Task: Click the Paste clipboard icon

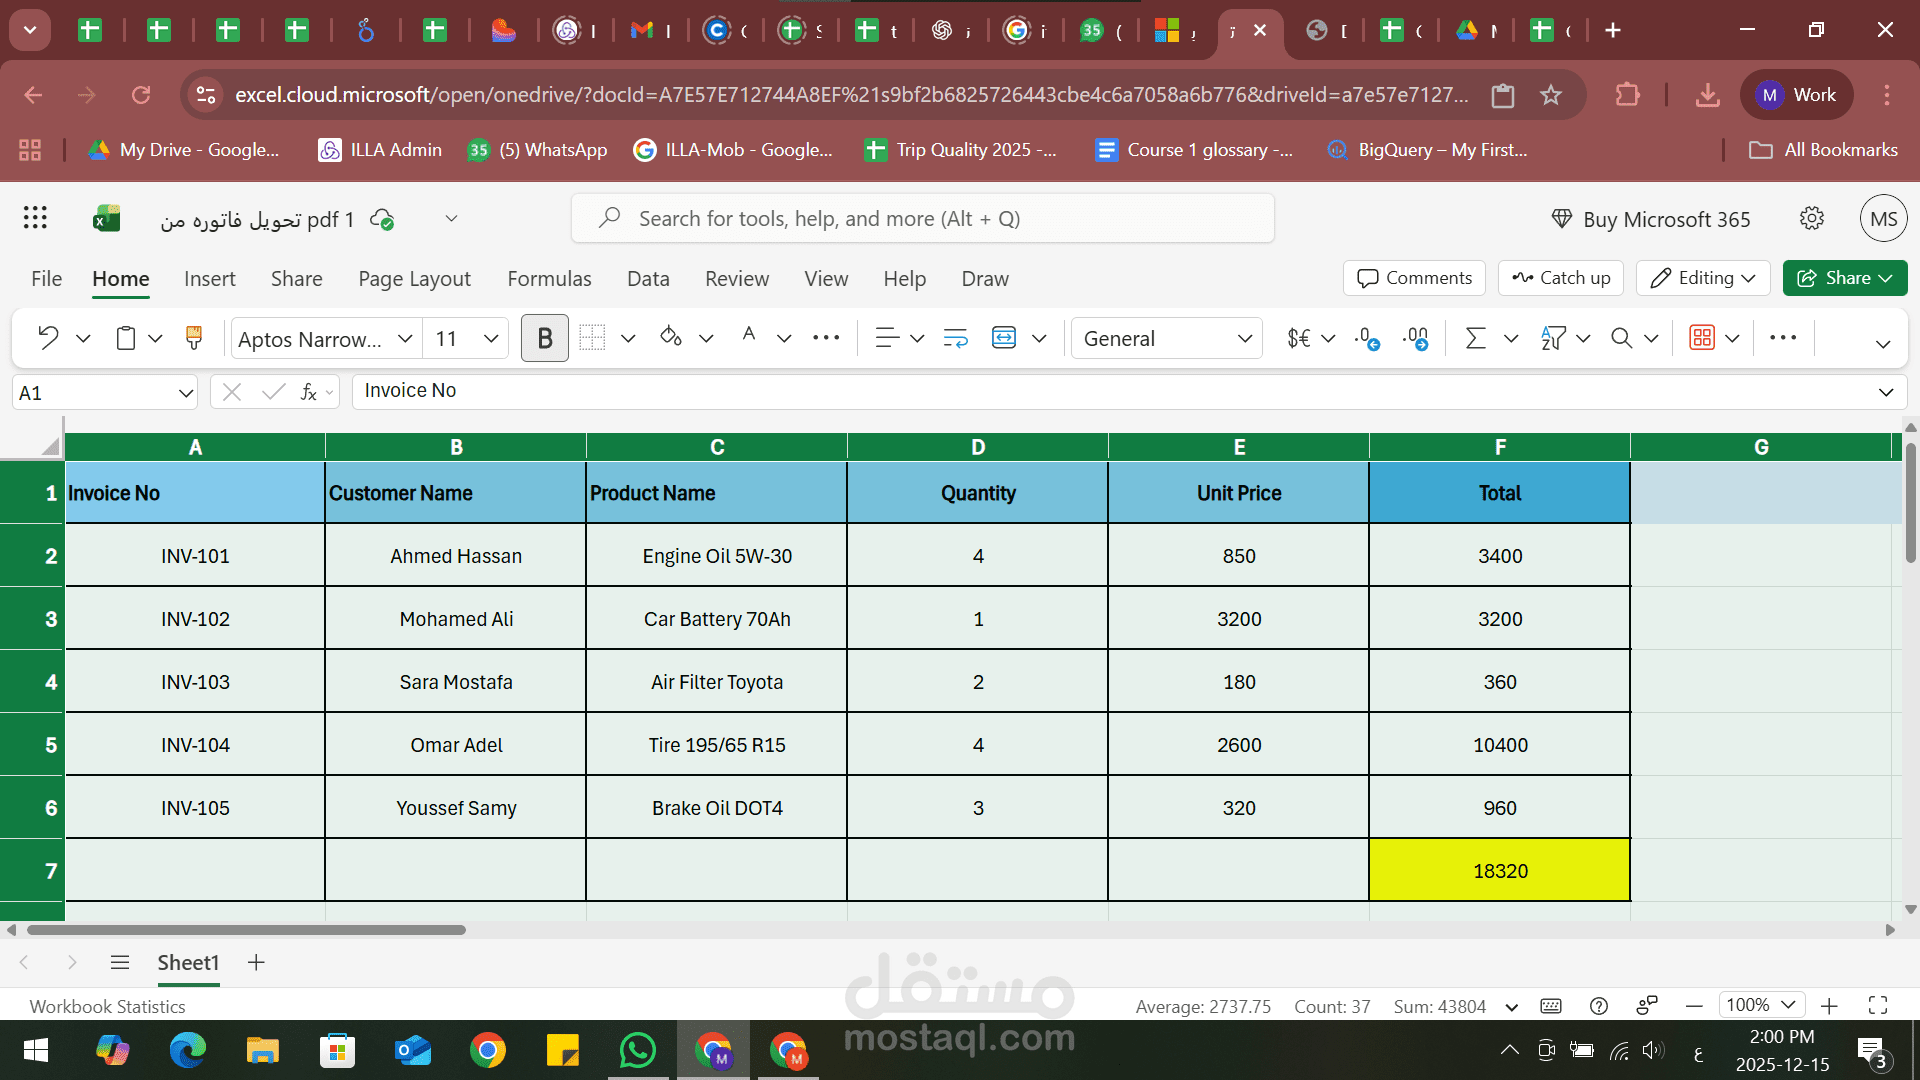Action: click(127, 337)
